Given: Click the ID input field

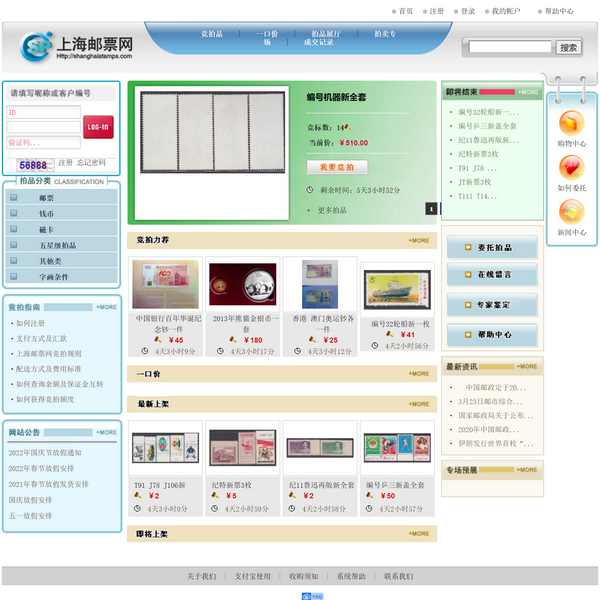Looking at the screenshot, I should 43,113.
